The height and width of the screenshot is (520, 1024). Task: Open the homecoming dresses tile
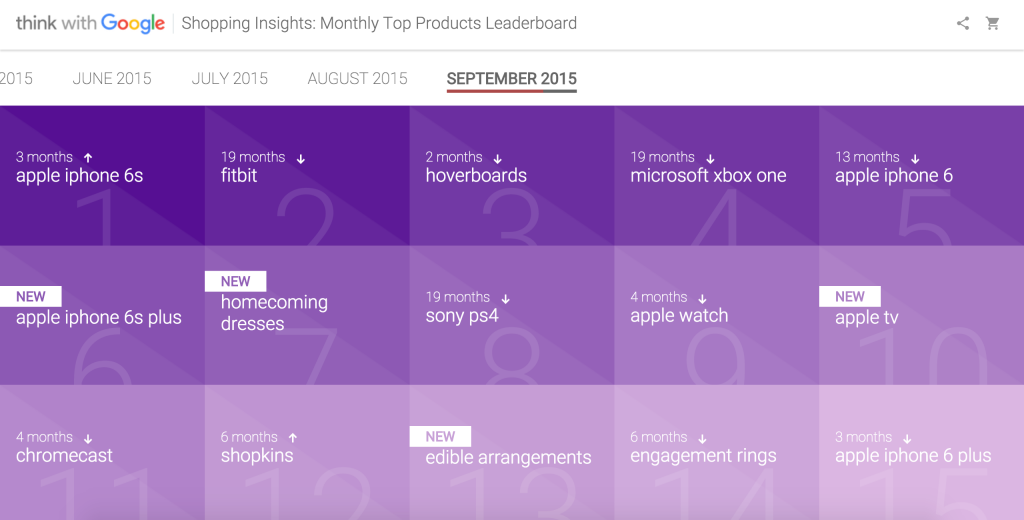coord(307,315)
